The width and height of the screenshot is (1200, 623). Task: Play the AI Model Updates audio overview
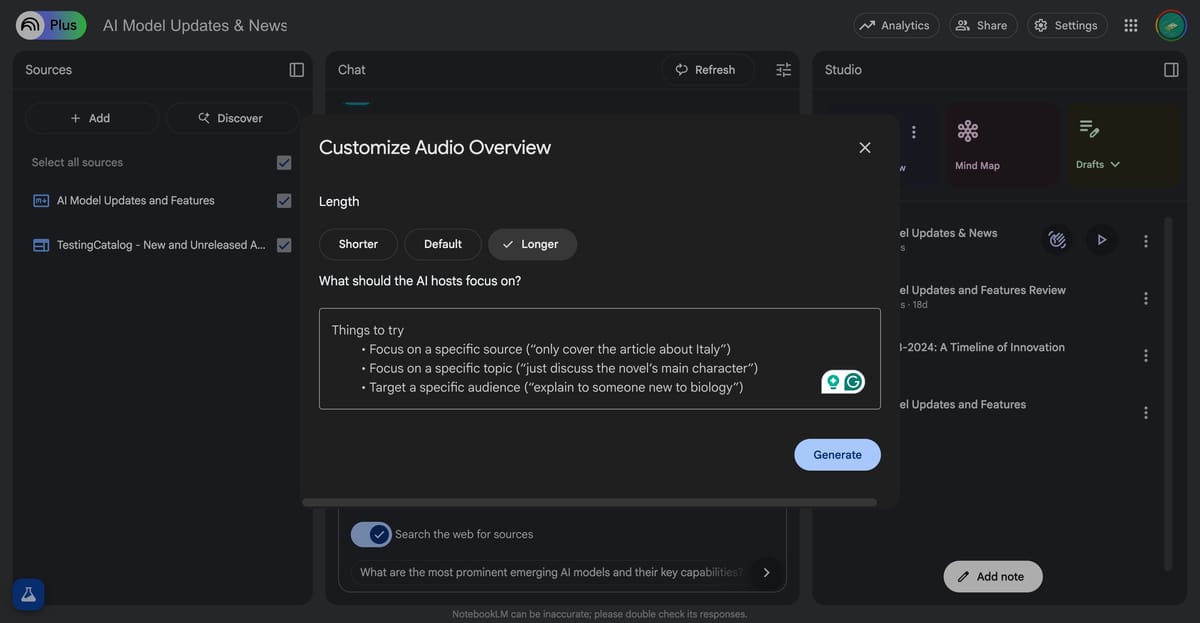click(1101, 240)
